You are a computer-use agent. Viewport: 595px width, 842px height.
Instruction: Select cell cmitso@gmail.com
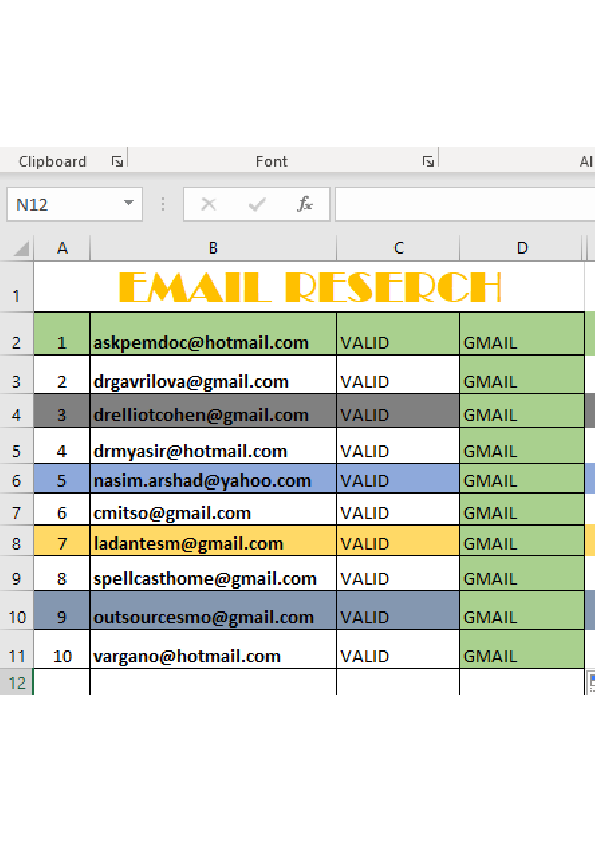click(x=213, y=509)
